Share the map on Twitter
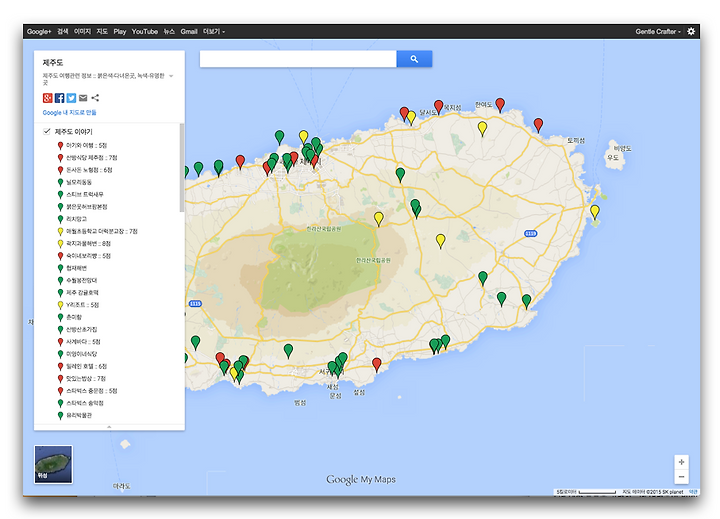The image size is (720, 519). [71, 98]
